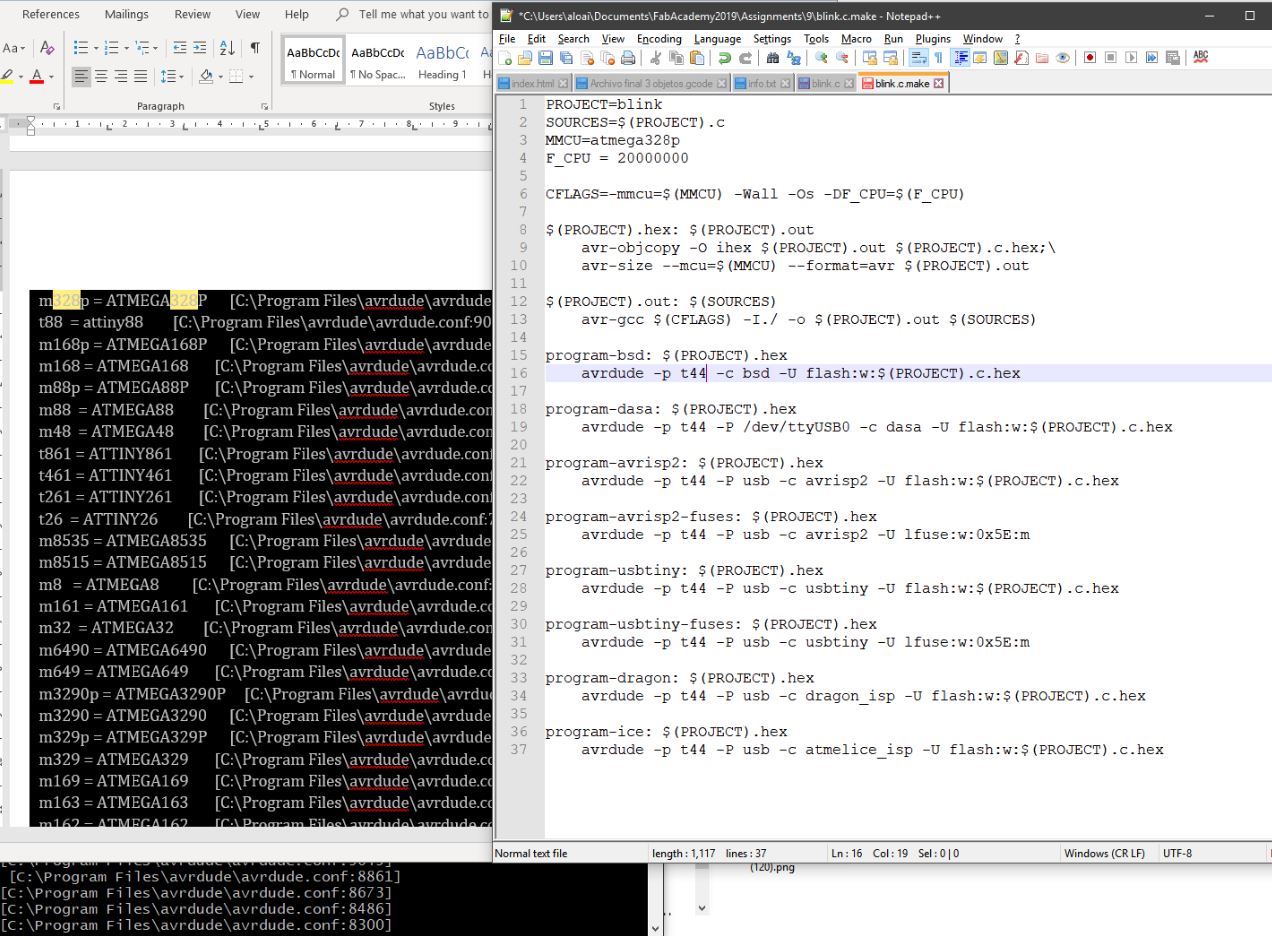Open the Encoding menu in Notepad++

point(659,39)
